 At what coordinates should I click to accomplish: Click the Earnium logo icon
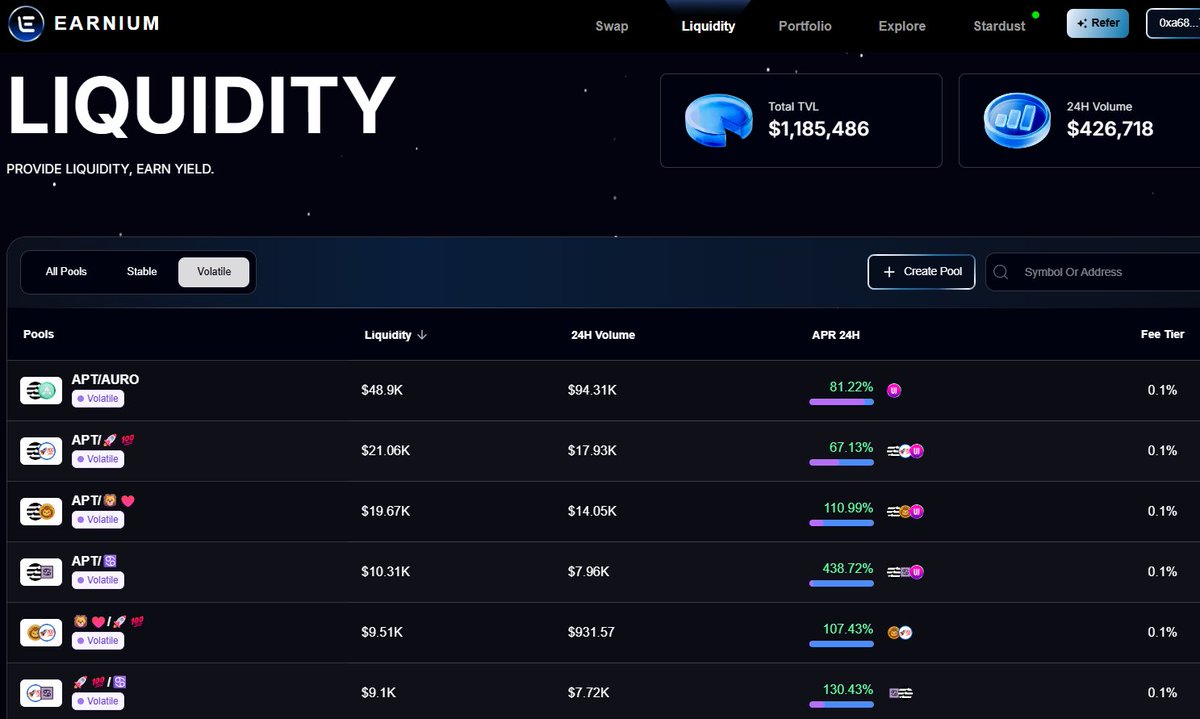click(25, 23)
